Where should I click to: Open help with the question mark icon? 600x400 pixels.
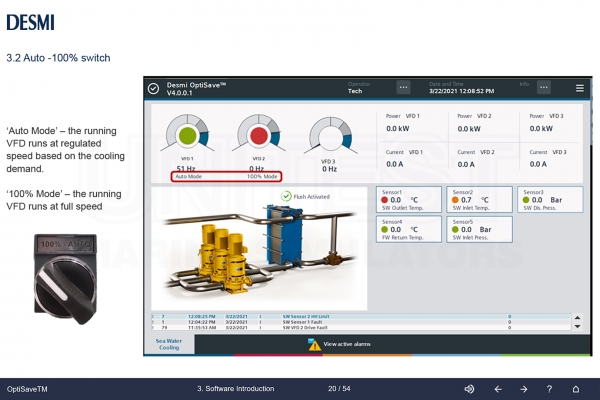coord(549,389)
